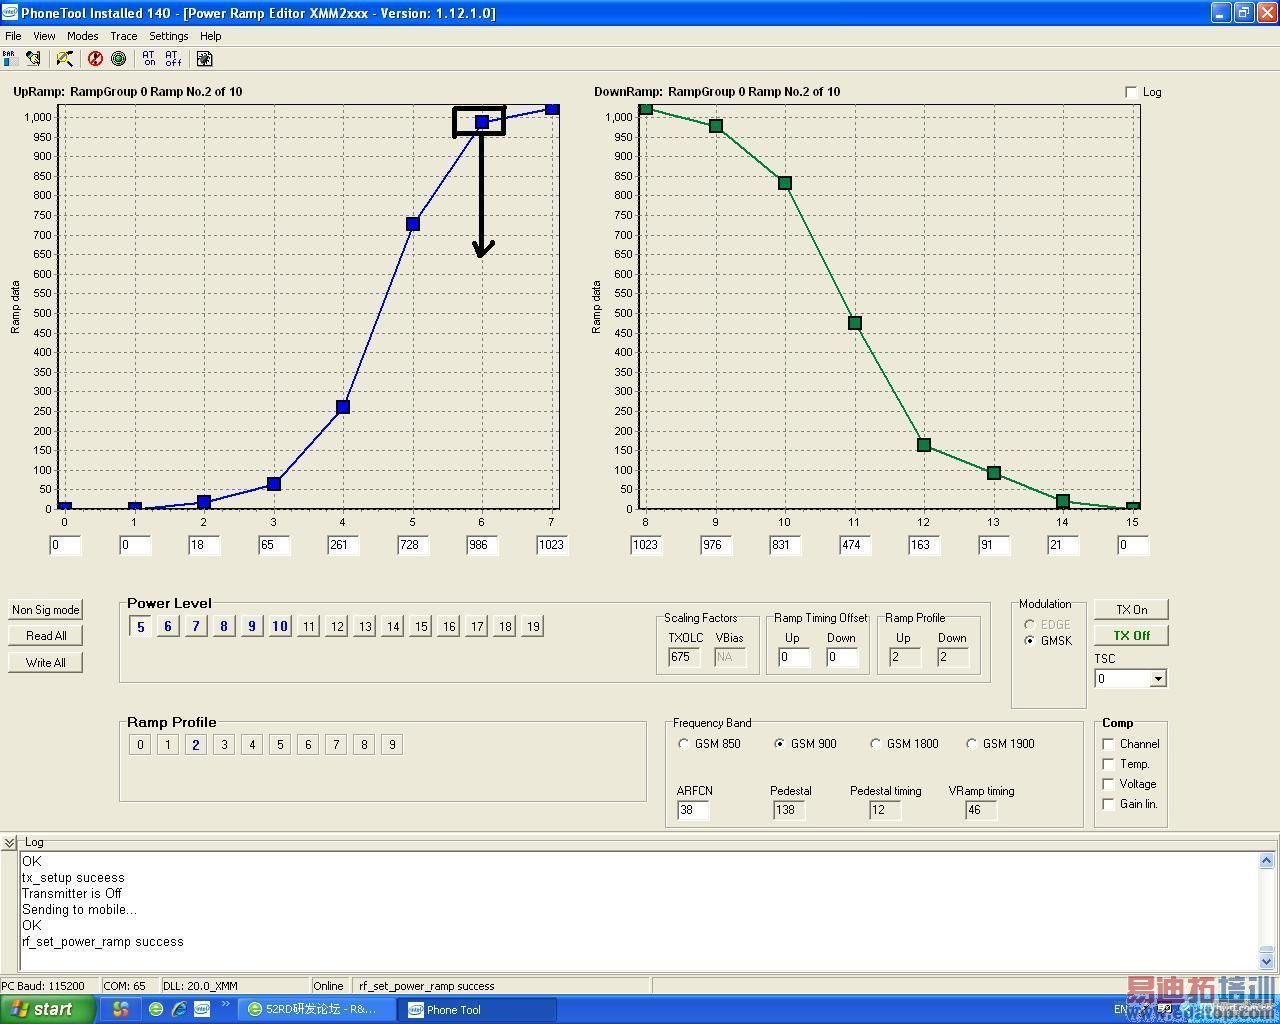Click the AT on toolbar icon
Viewport: 1280px width, 1024px height.
click(149, 59)
